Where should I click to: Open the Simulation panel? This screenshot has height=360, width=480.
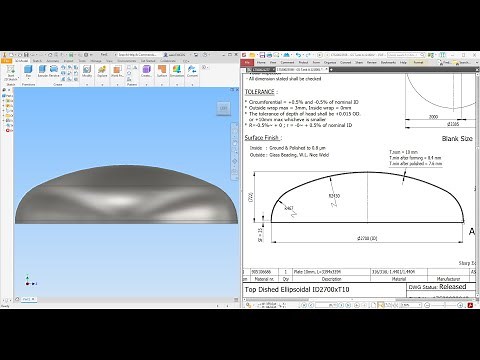tap(177, 71)
